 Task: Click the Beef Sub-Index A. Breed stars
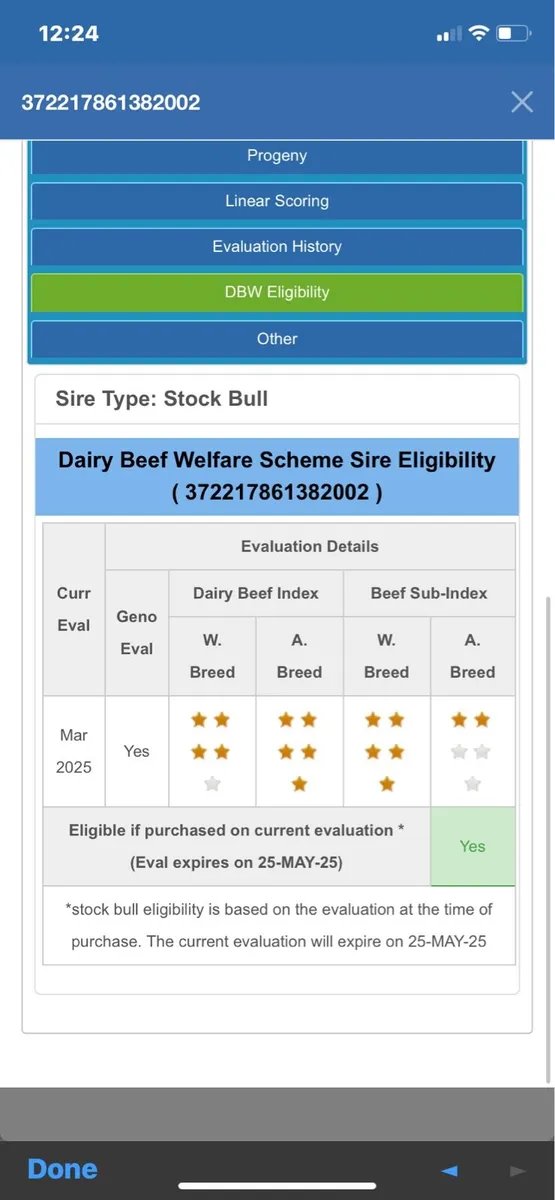(472, 752)
